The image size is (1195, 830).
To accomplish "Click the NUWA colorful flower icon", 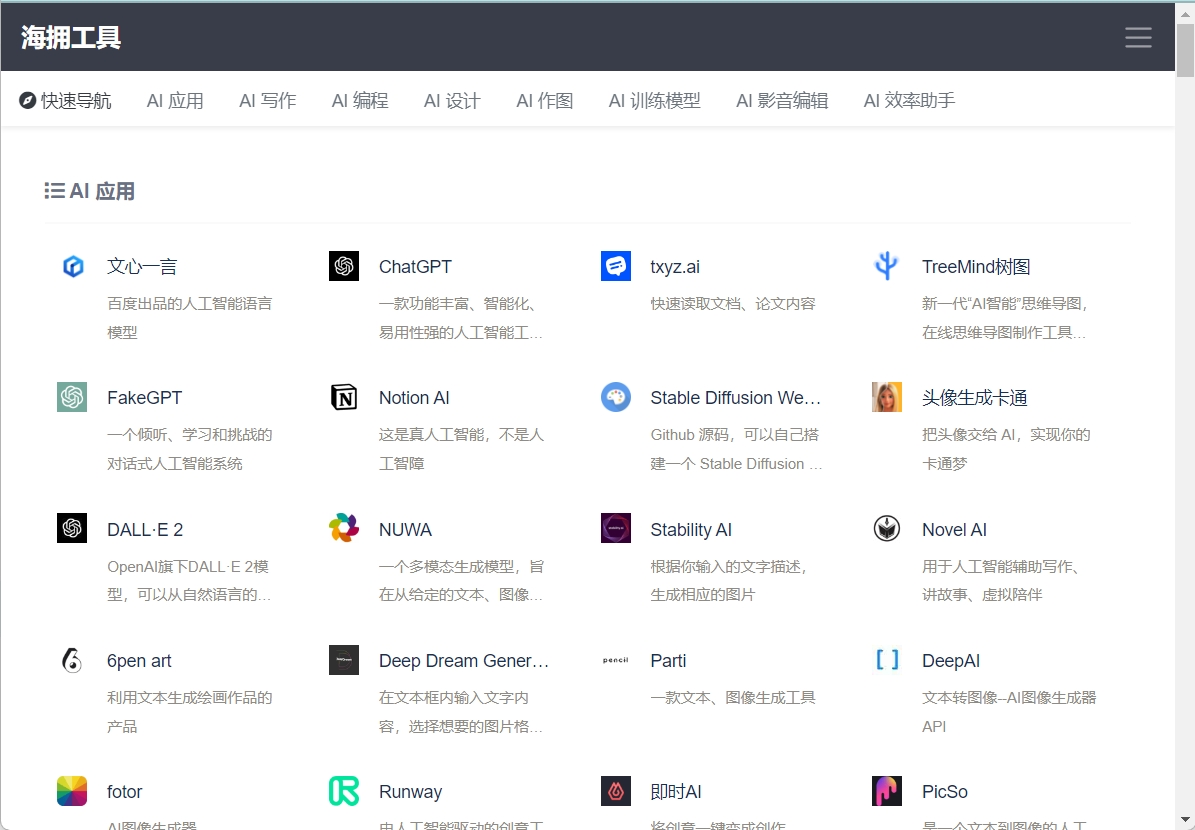I will pyautogui.click(x=344, y=528).
